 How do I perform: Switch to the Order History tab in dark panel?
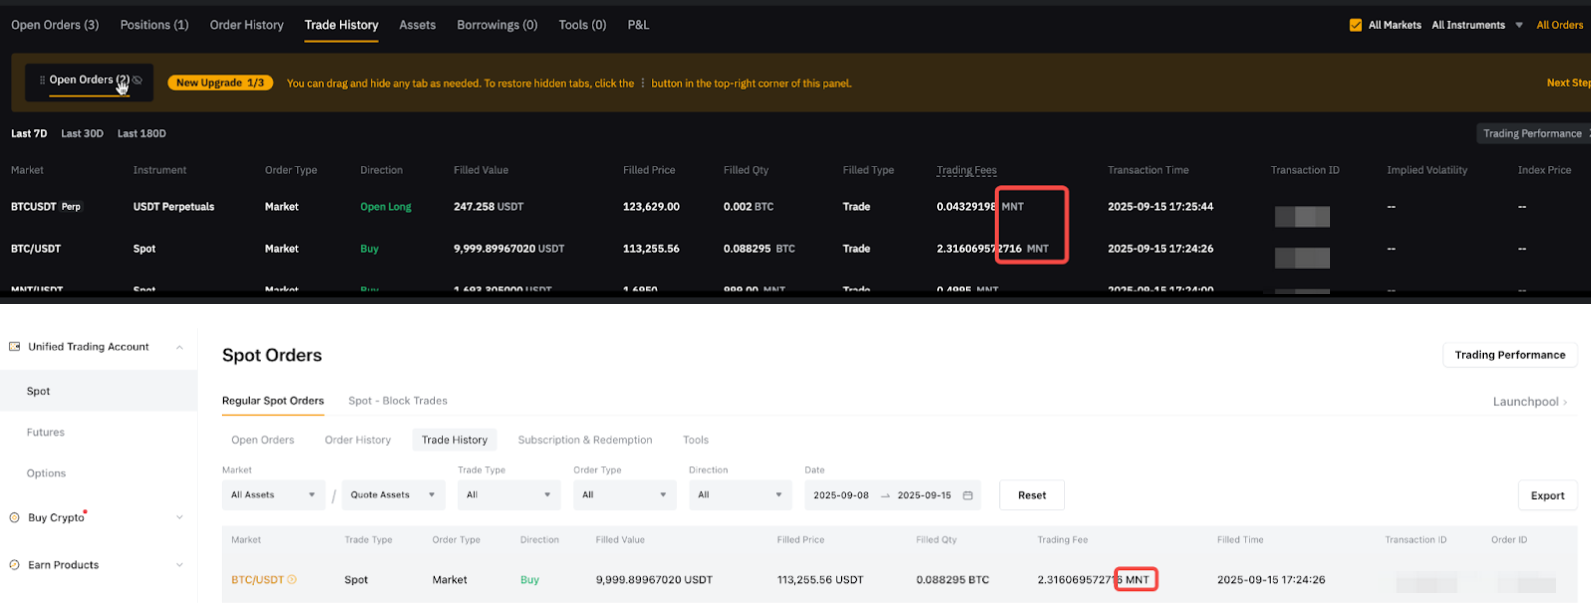[246, 25]
